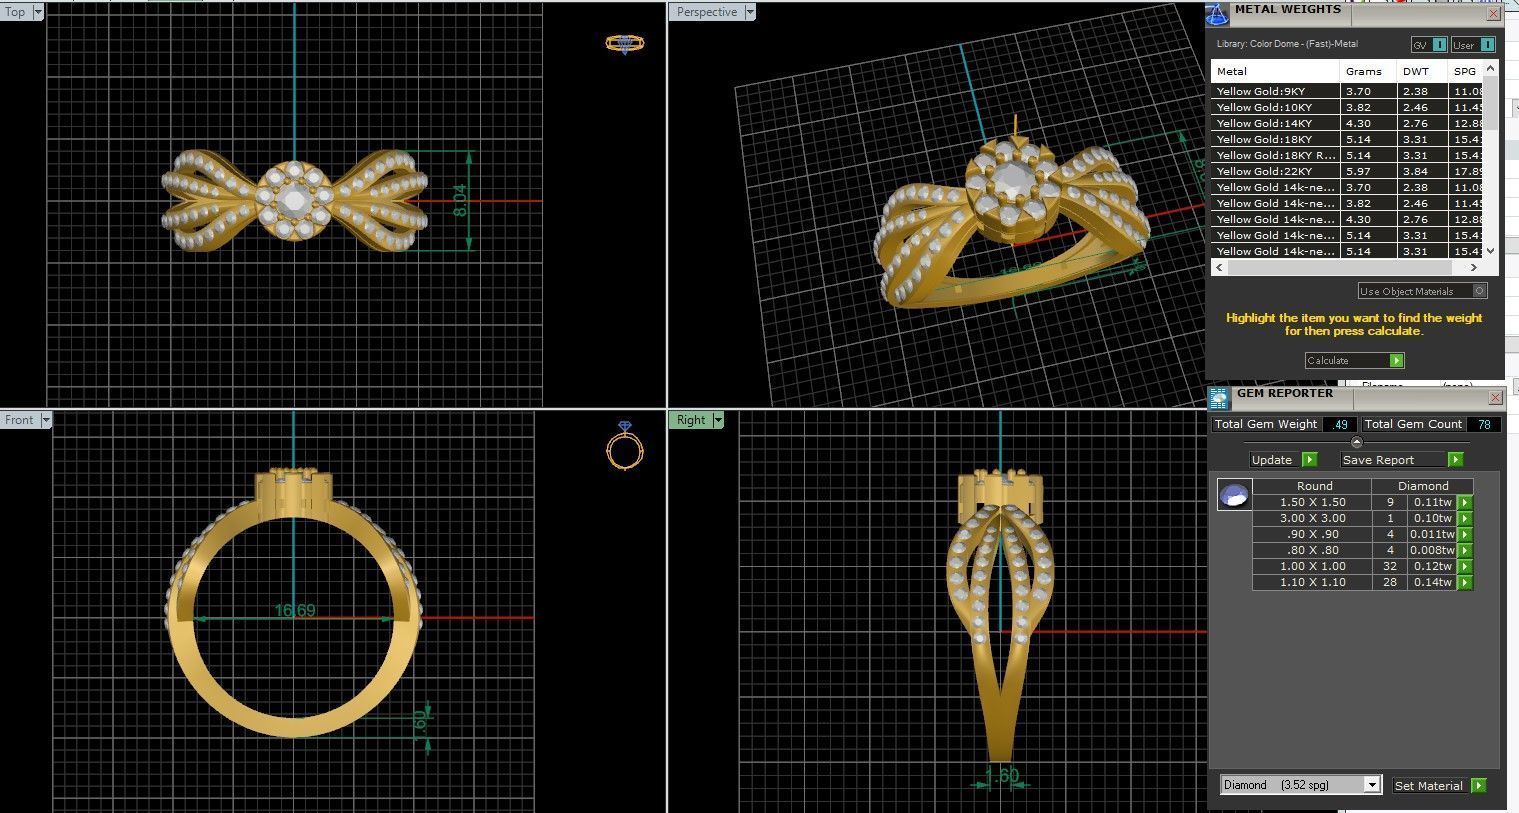
Task: Click the ring thumbnail in Top viewport
Action: point(625,43)
